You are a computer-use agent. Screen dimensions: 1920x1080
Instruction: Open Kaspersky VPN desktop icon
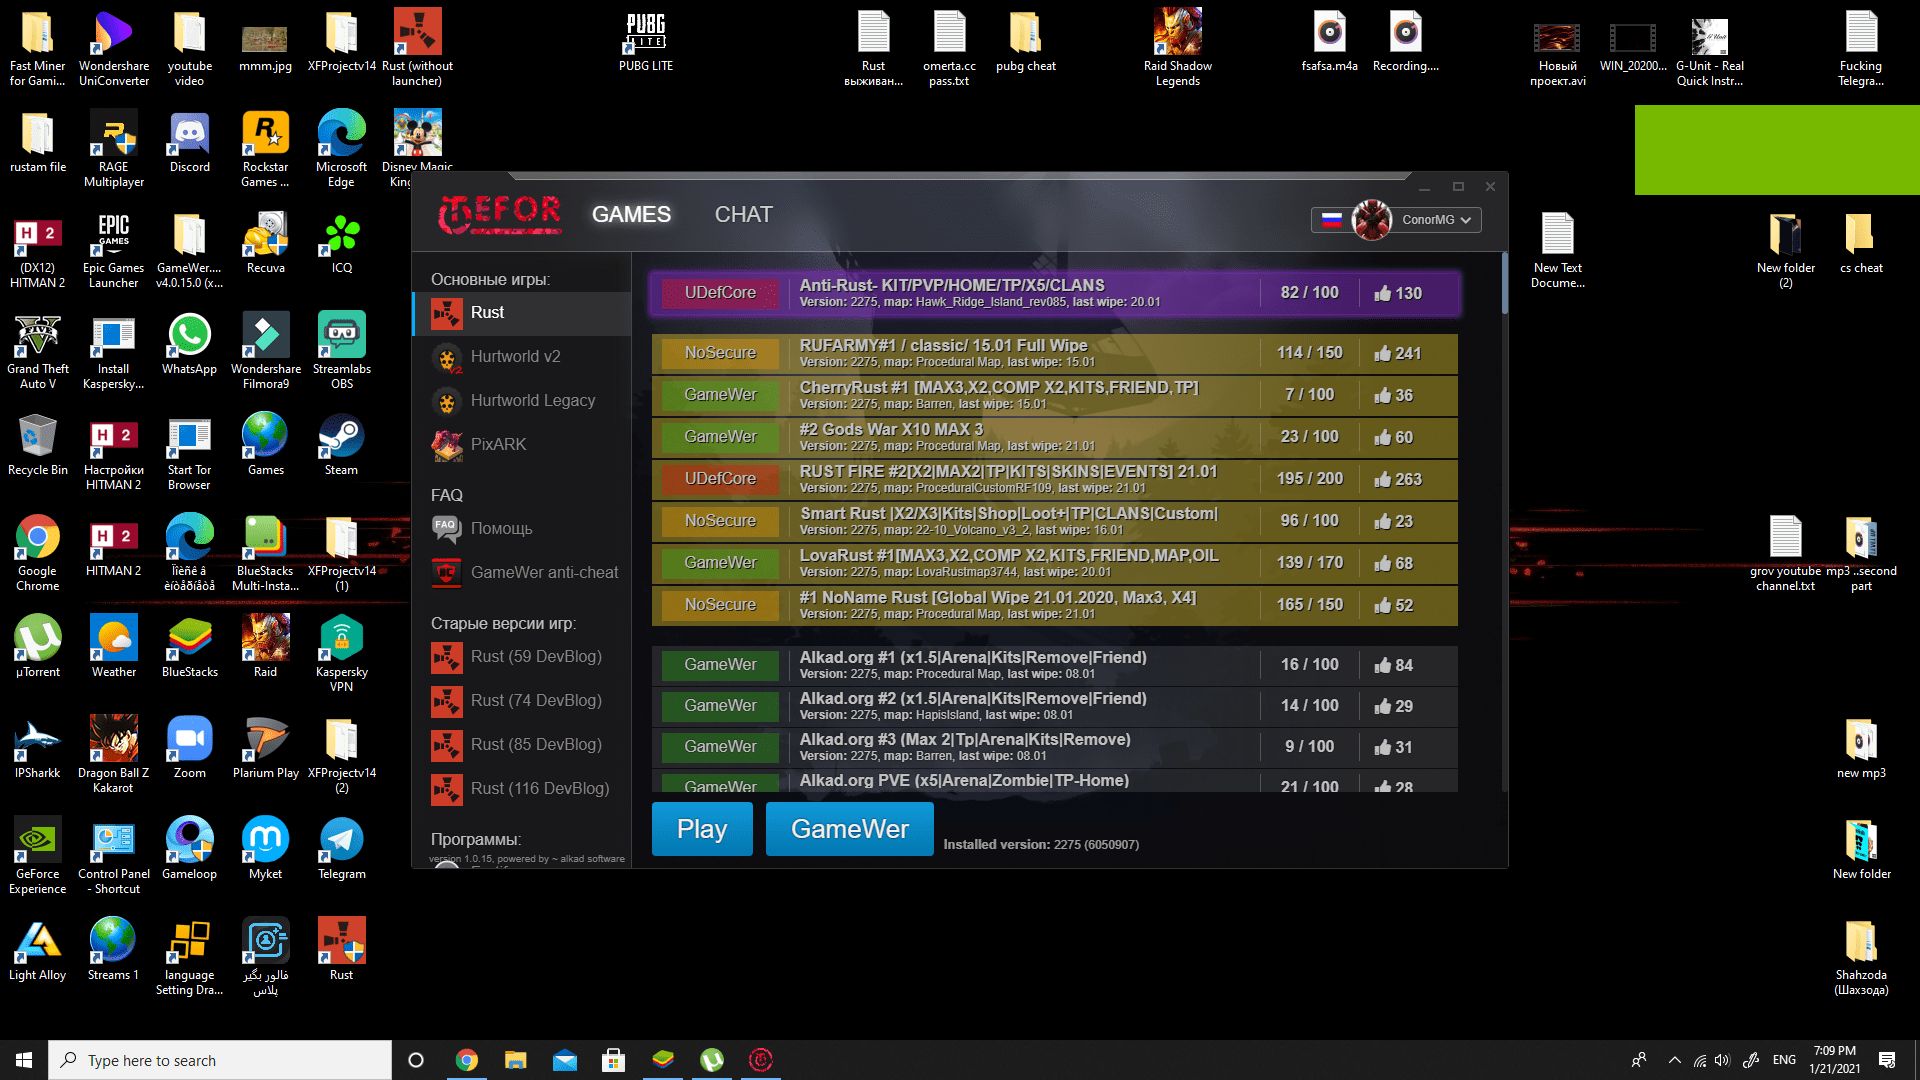tap(341, 653)
